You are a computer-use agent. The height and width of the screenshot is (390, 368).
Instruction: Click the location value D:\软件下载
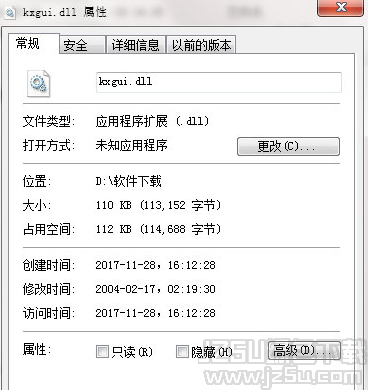[128, 181]
